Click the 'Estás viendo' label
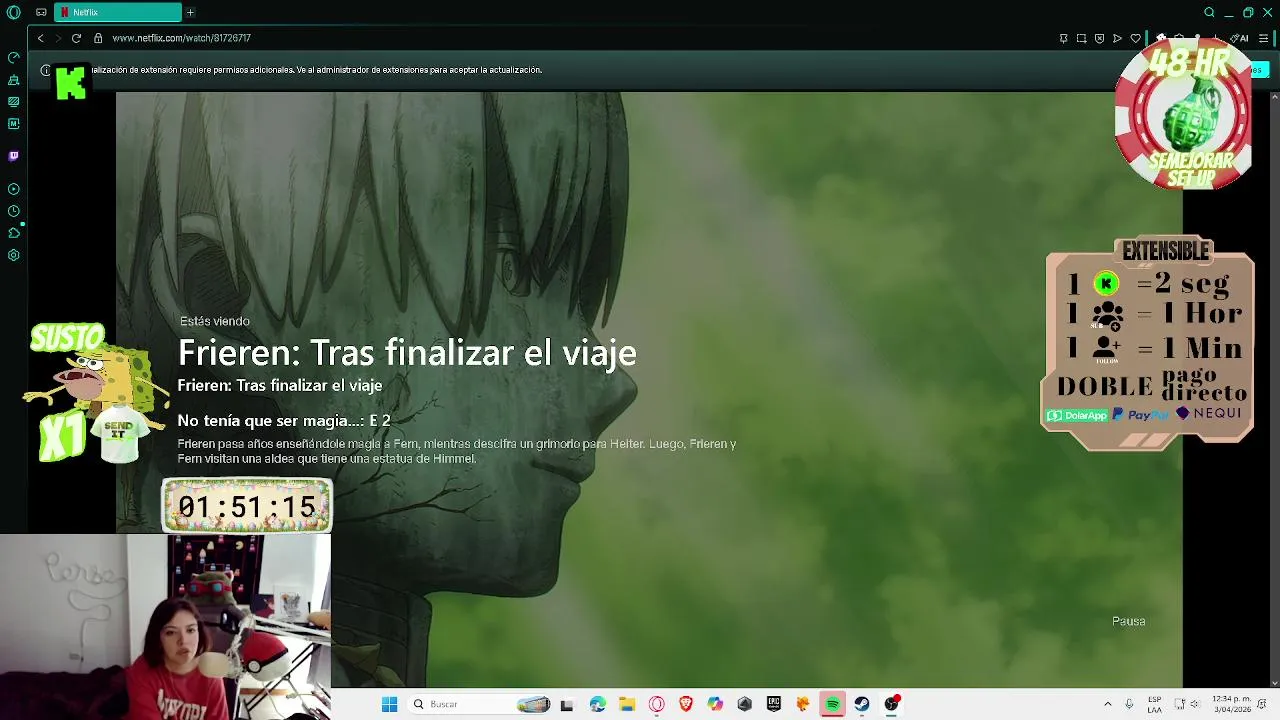The width and height of the screenshot is (1280, 720). pyautogui.click(x=215, y=321)
